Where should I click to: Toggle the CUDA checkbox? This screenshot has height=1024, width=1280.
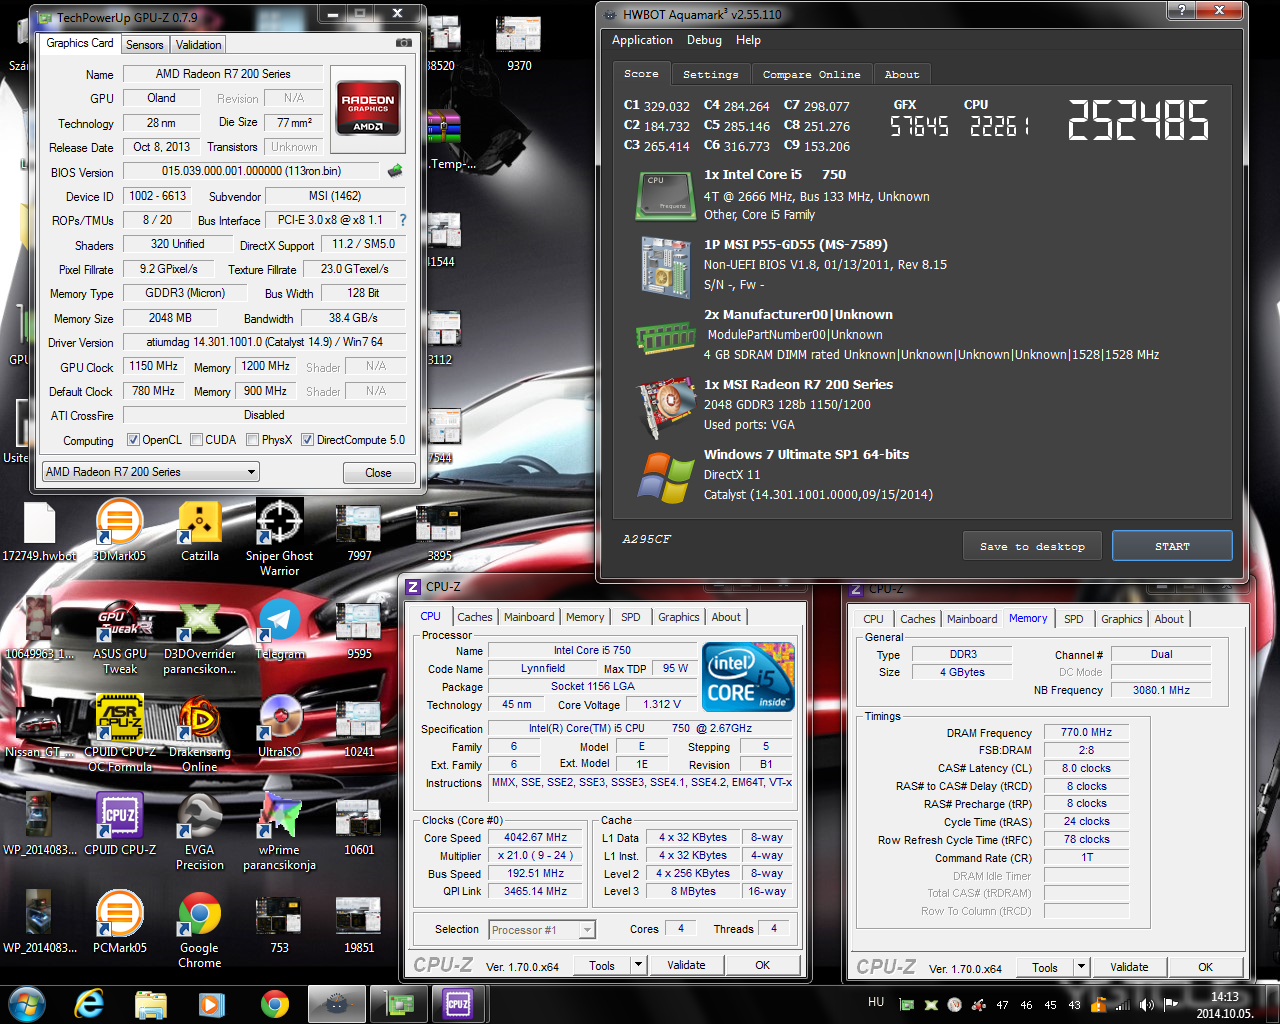(197, 440)
